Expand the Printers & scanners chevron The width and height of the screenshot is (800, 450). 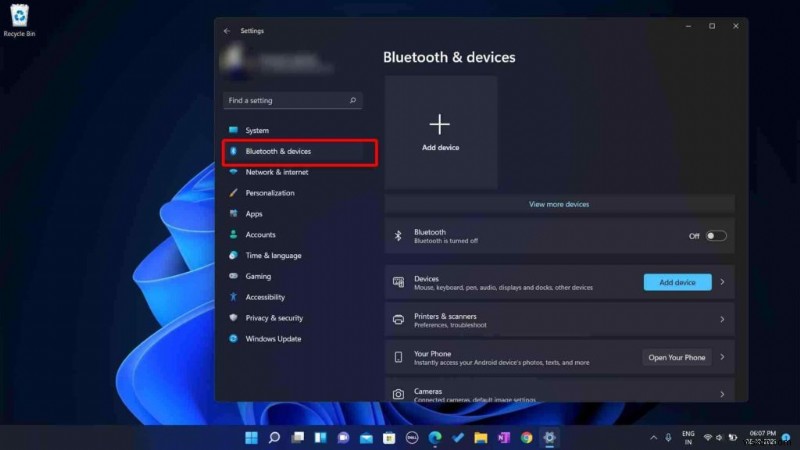[x=722, y=319]
